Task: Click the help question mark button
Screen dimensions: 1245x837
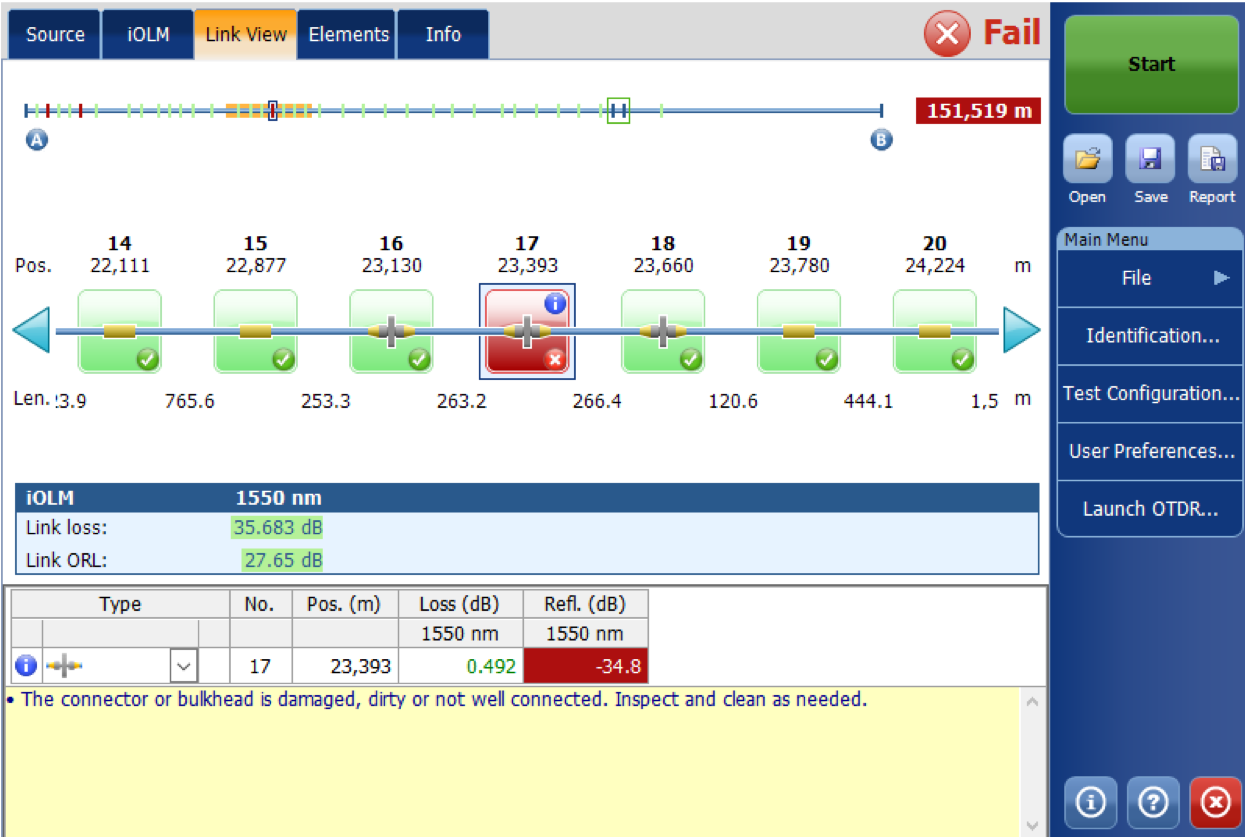Action: (x=1153, y=801)
